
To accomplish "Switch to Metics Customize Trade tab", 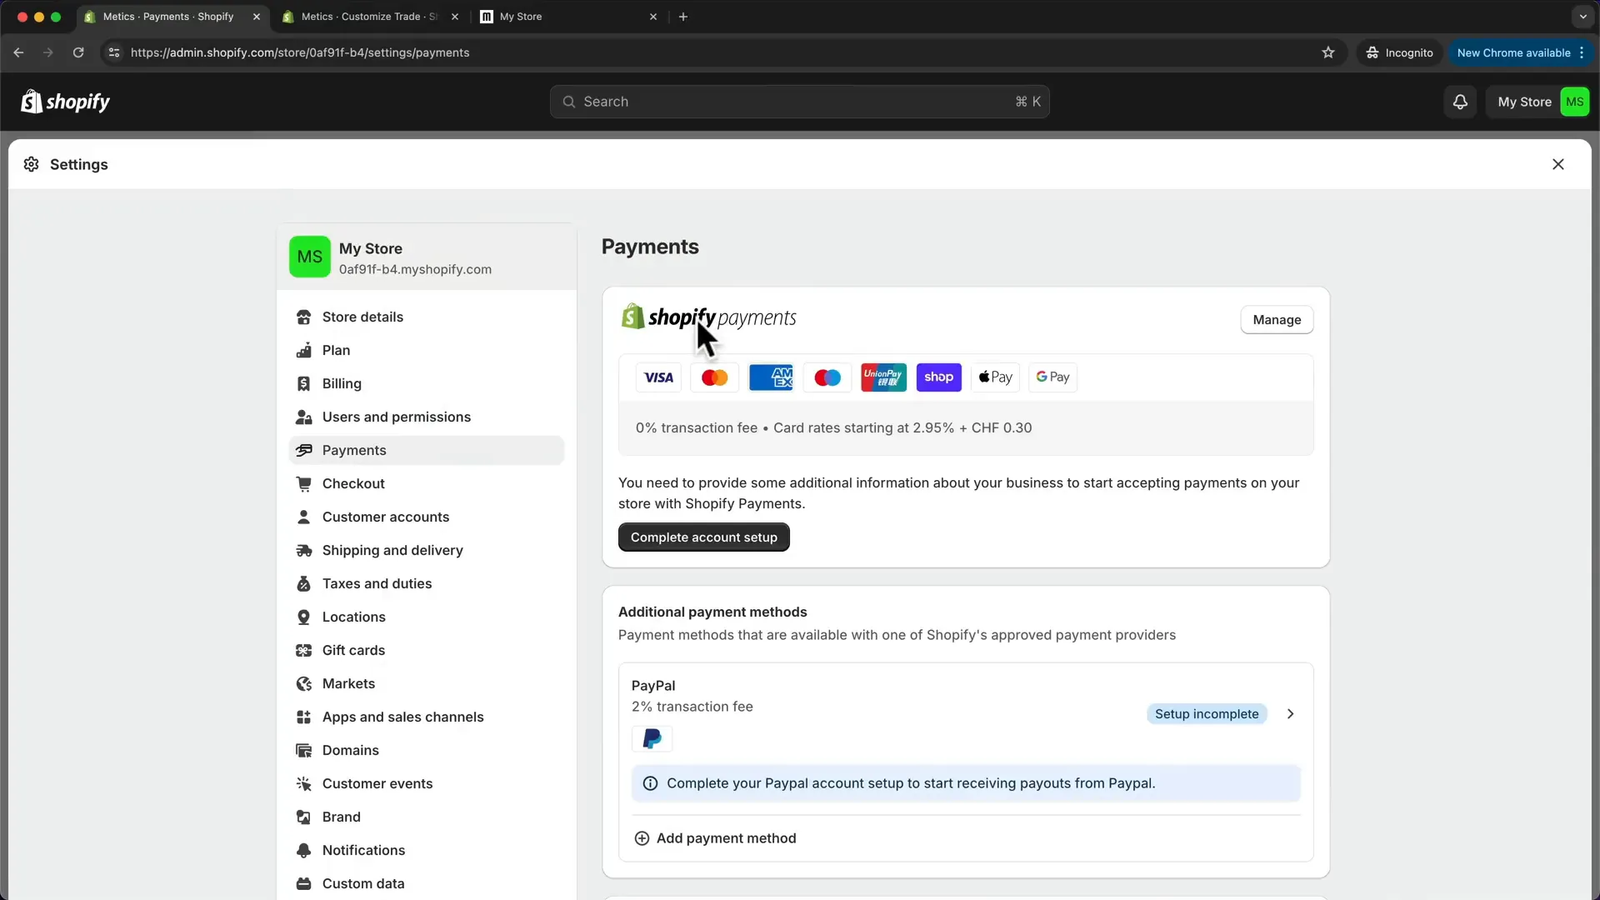I will [370, 17].
